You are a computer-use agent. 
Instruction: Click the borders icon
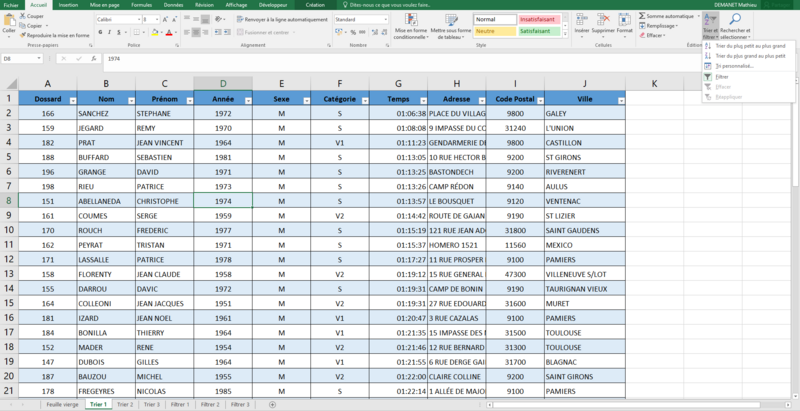[136, 32]
